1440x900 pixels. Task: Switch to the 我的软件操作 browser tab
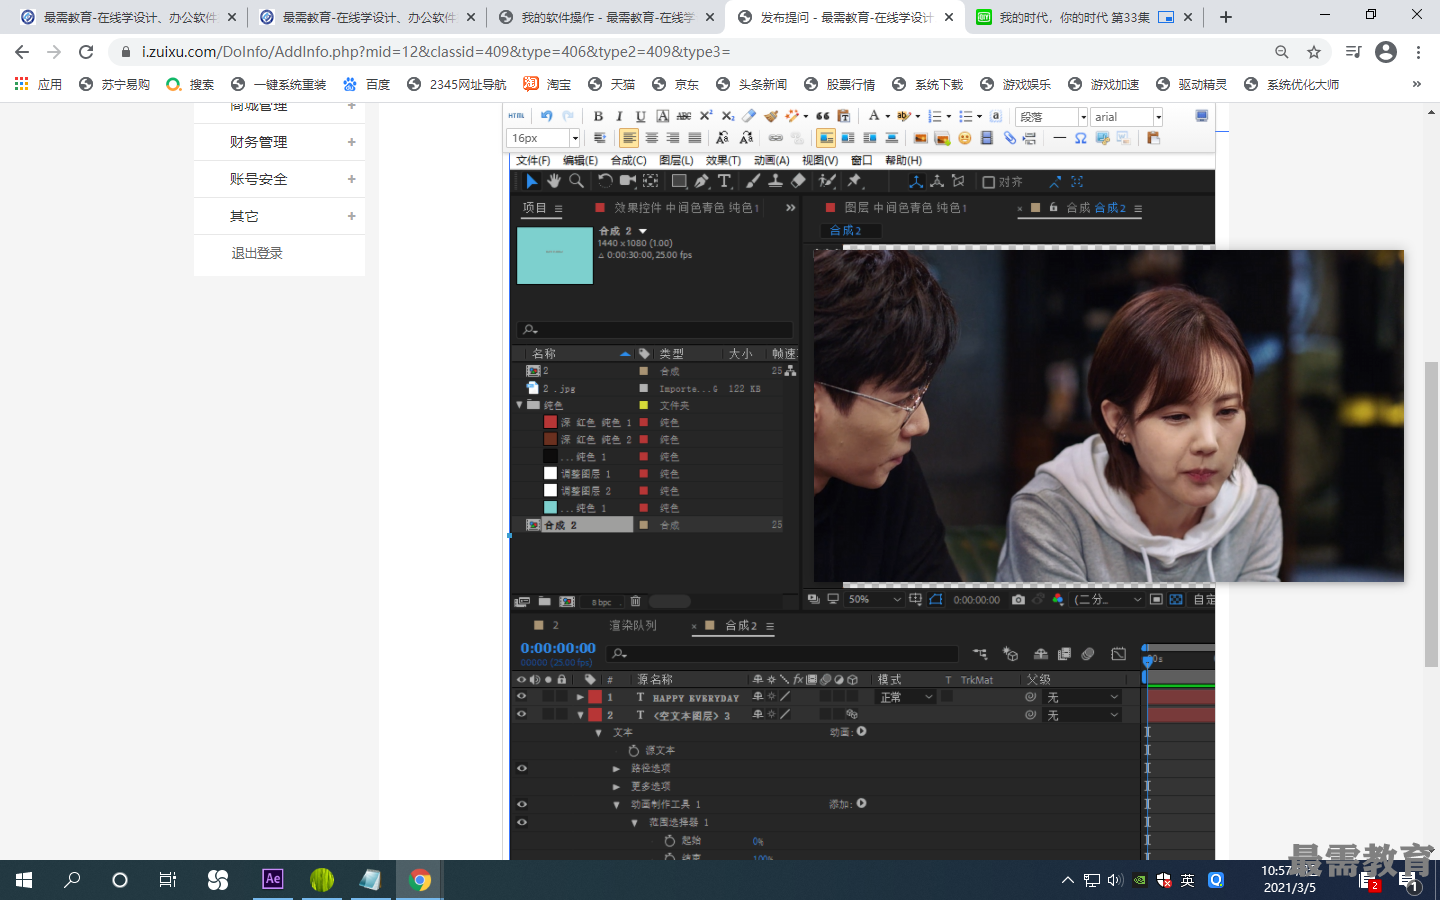(x=606, y=17)
